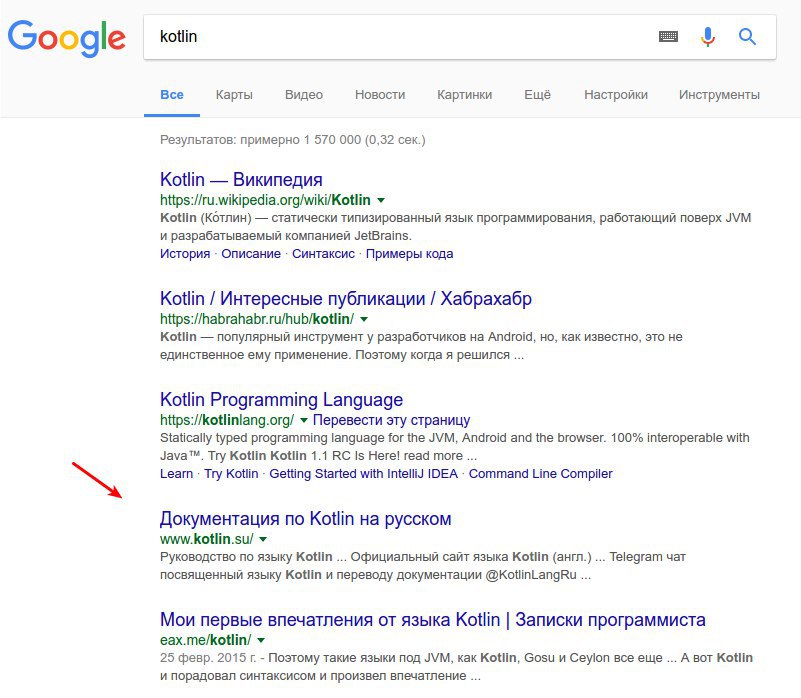The width and height of the screenshot is (801, 698).
Task: Open Документация по Kotlin на русском
Action: 305,519
